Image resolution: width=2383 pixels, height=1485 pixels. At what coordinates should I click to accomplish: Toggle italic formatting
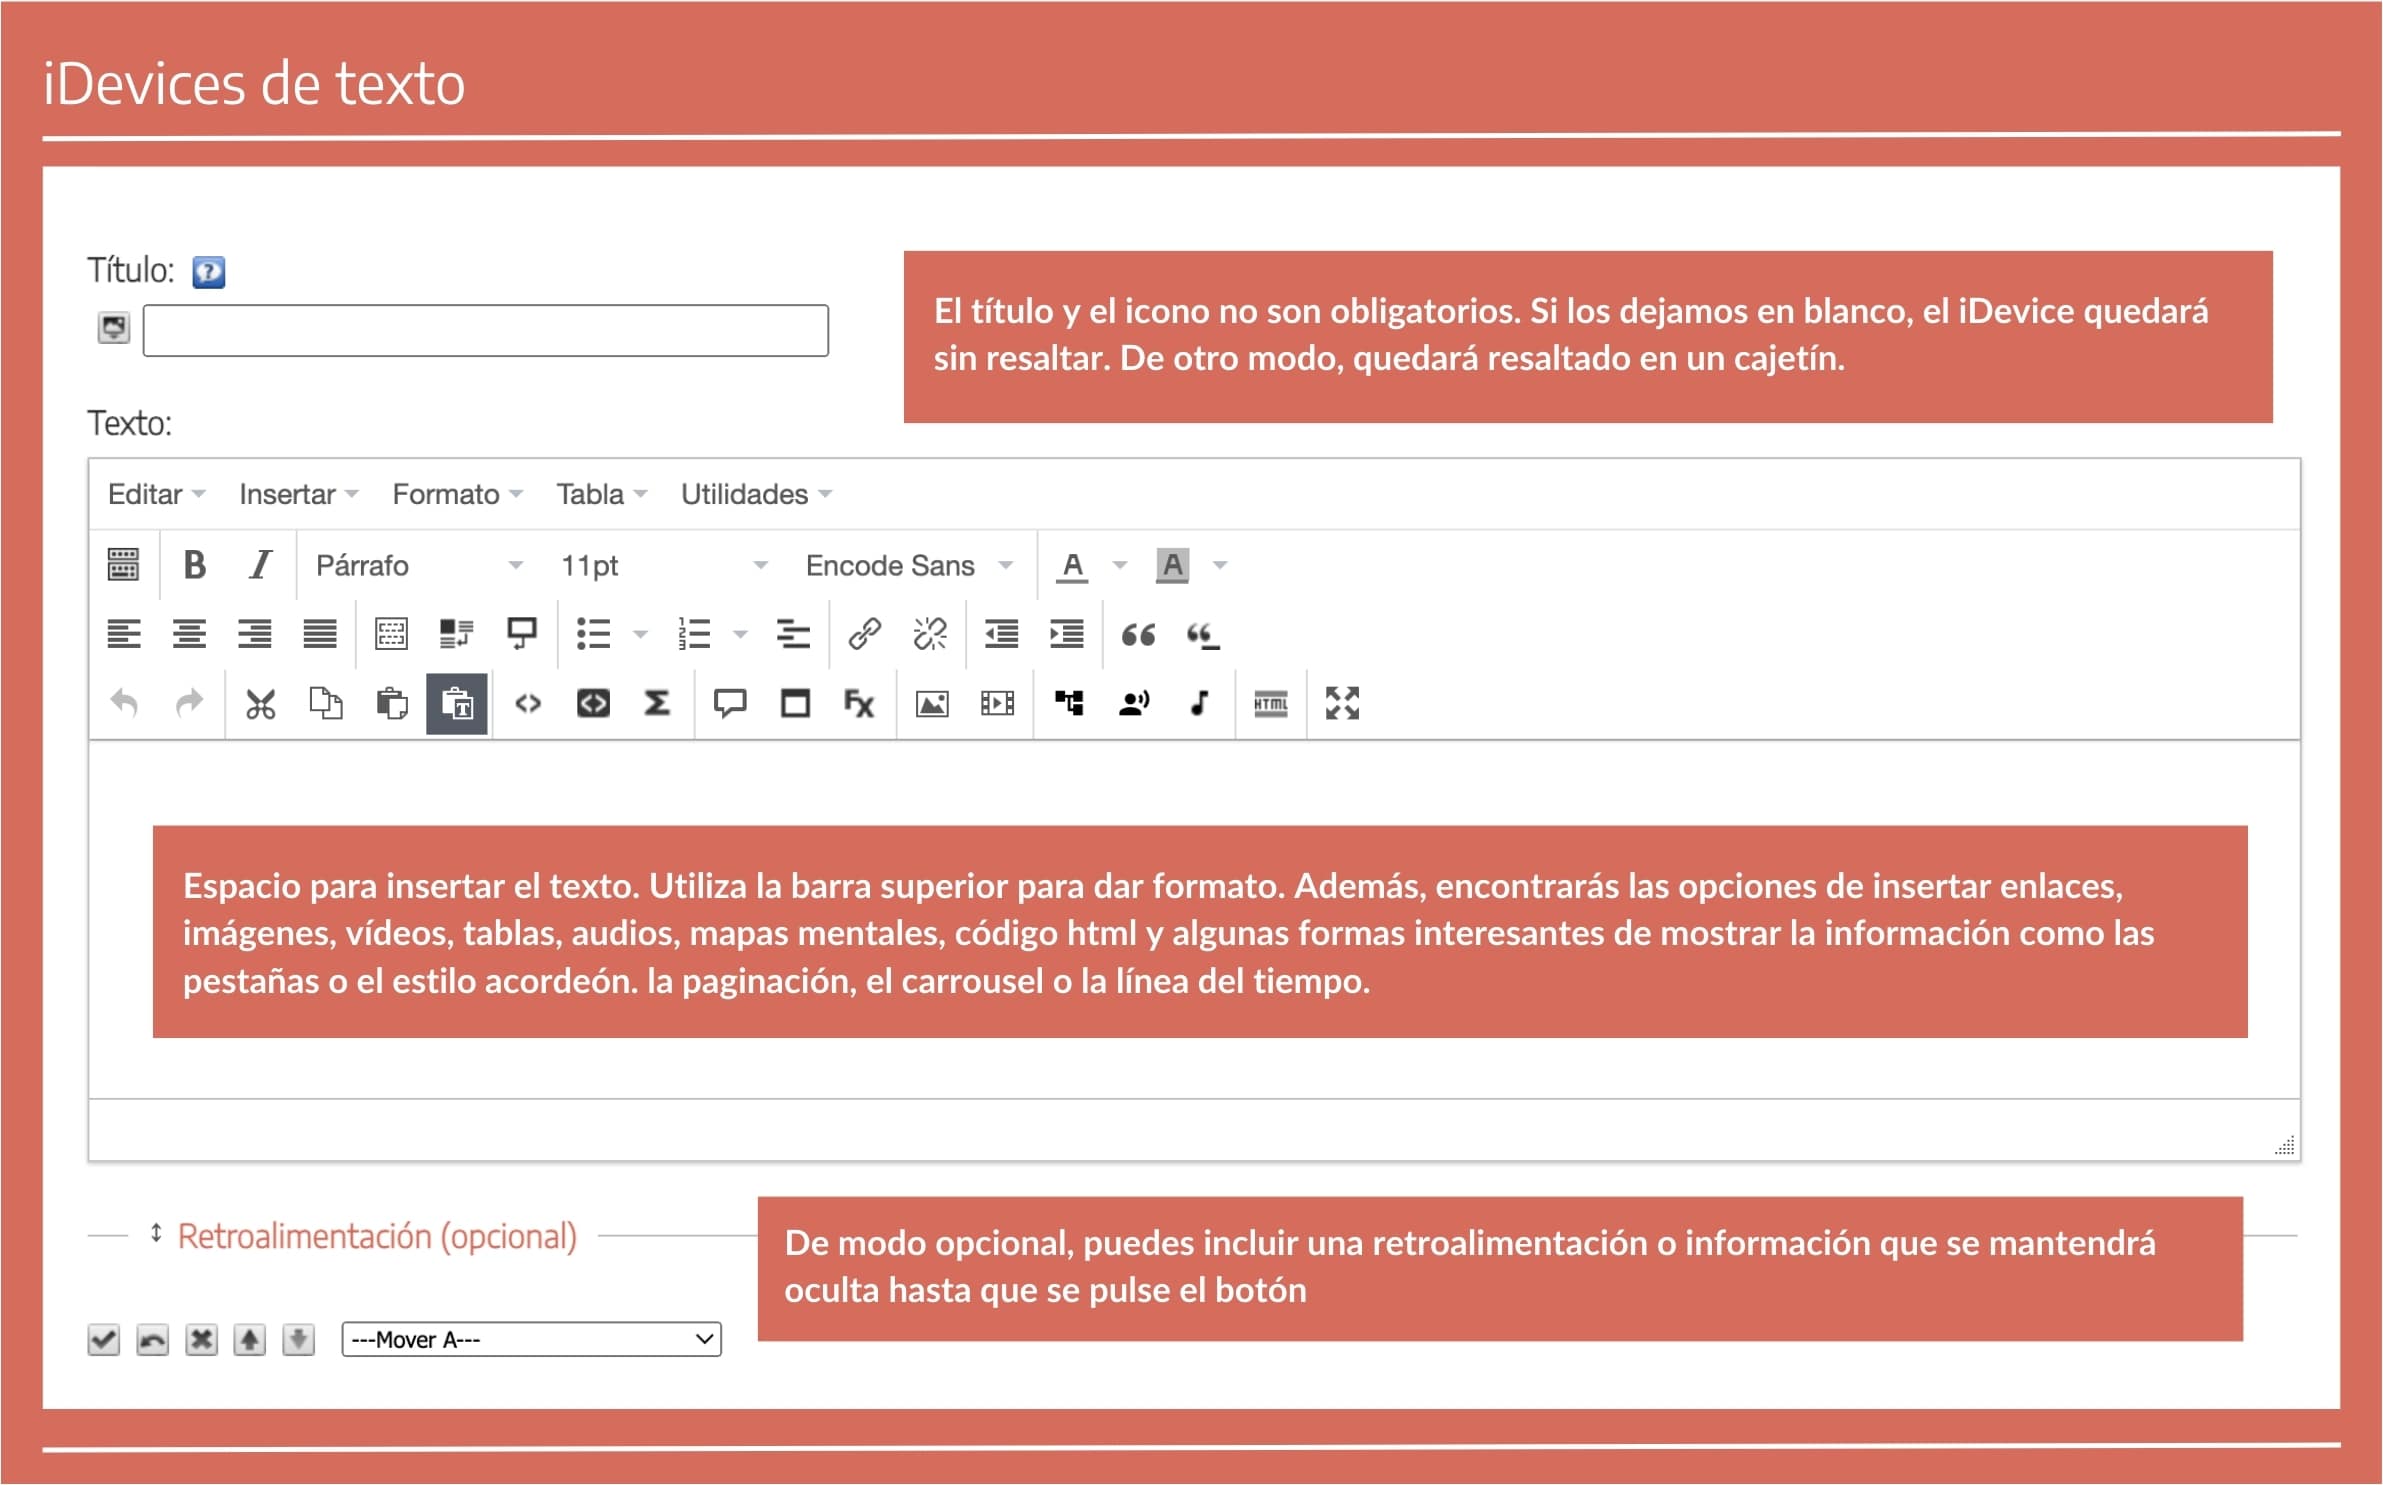pyautogui.click(x=258, y=565)
